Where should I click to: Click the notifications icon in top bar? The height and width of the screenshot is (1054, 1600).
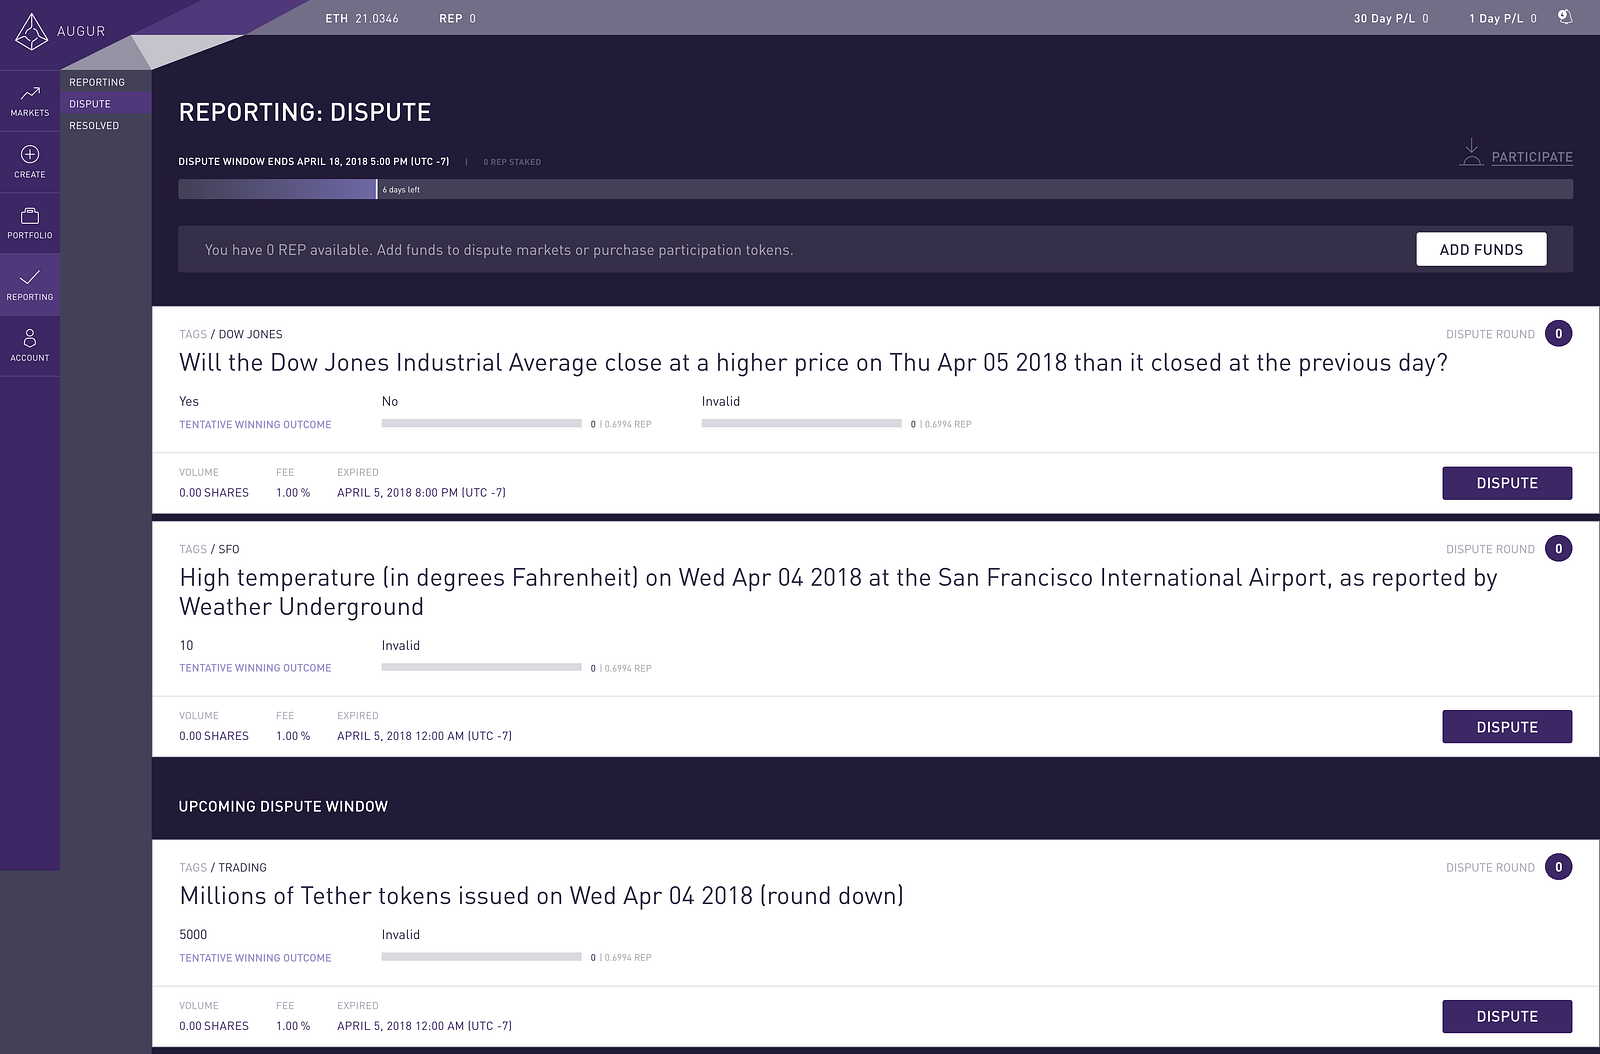pyautogui.click(x=1565, y=17)
